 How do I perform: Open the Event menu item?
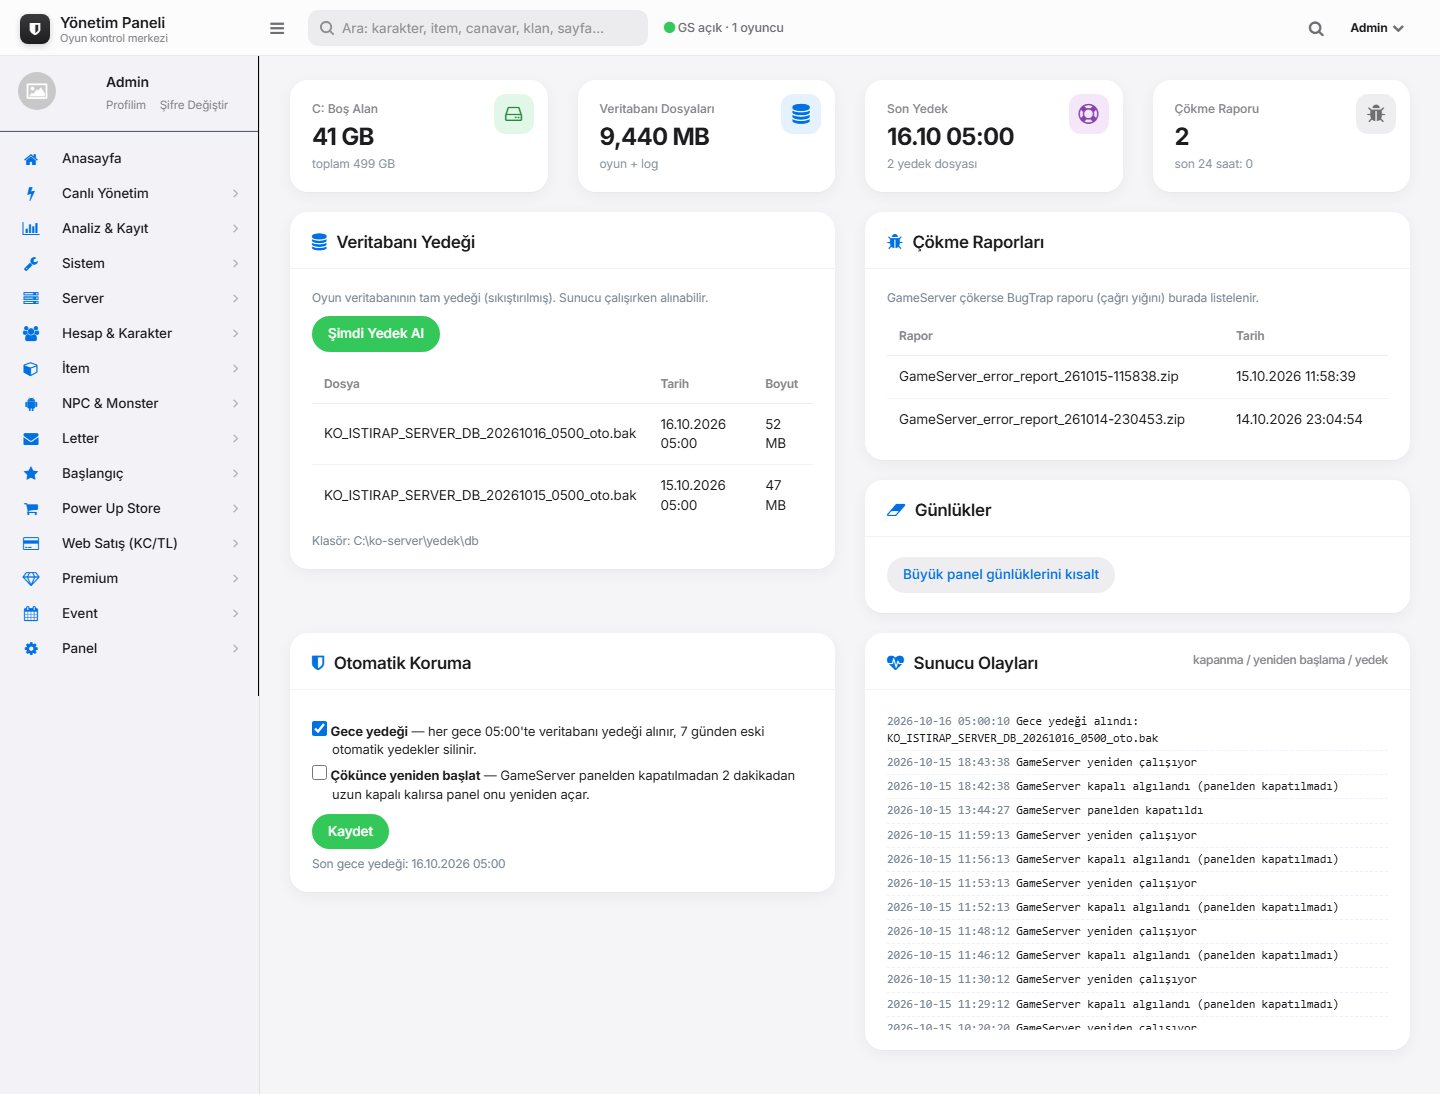(x=129, y=614)
